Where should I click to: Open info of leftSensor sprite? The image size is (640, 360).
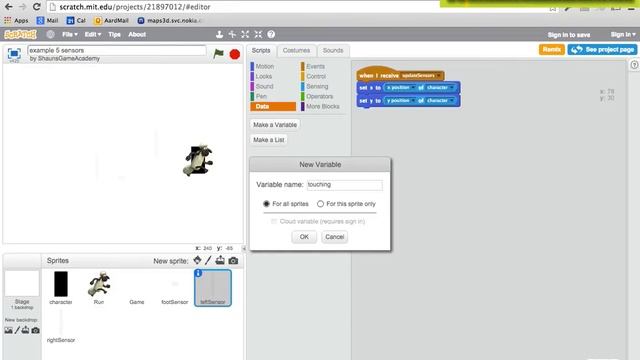[198, 273]
